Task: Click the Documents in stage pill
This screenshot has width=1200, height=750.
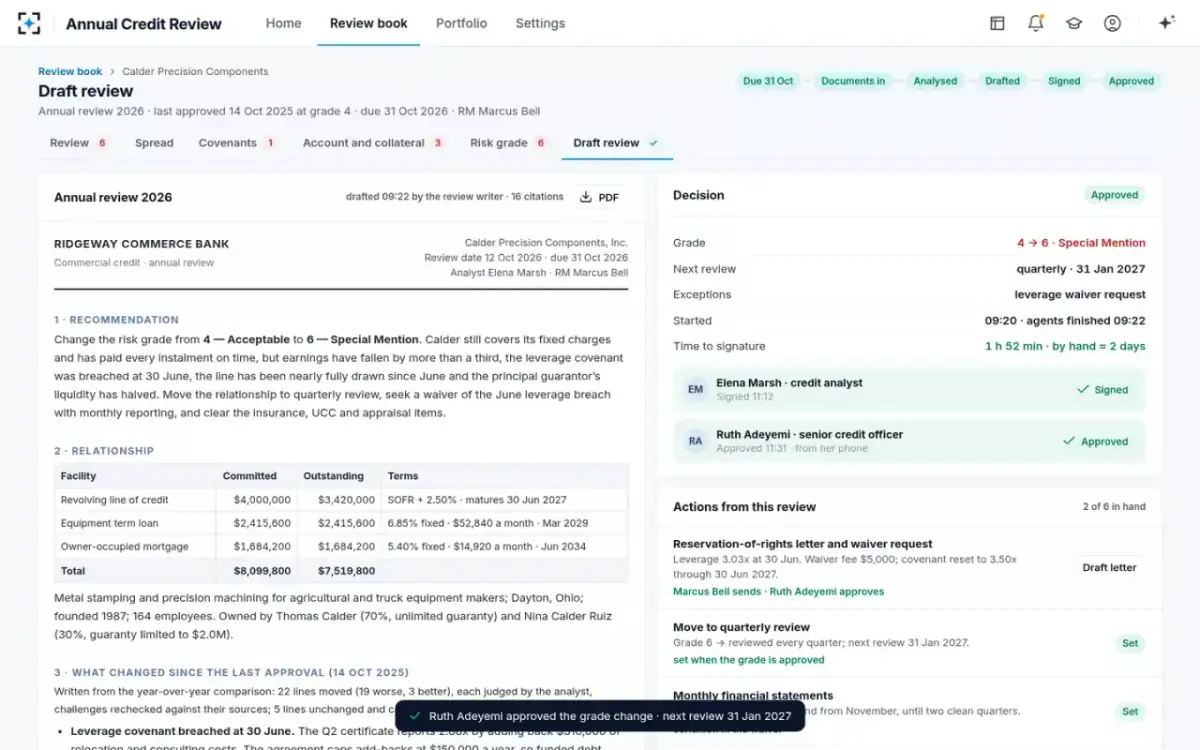Action: point(853,81)
